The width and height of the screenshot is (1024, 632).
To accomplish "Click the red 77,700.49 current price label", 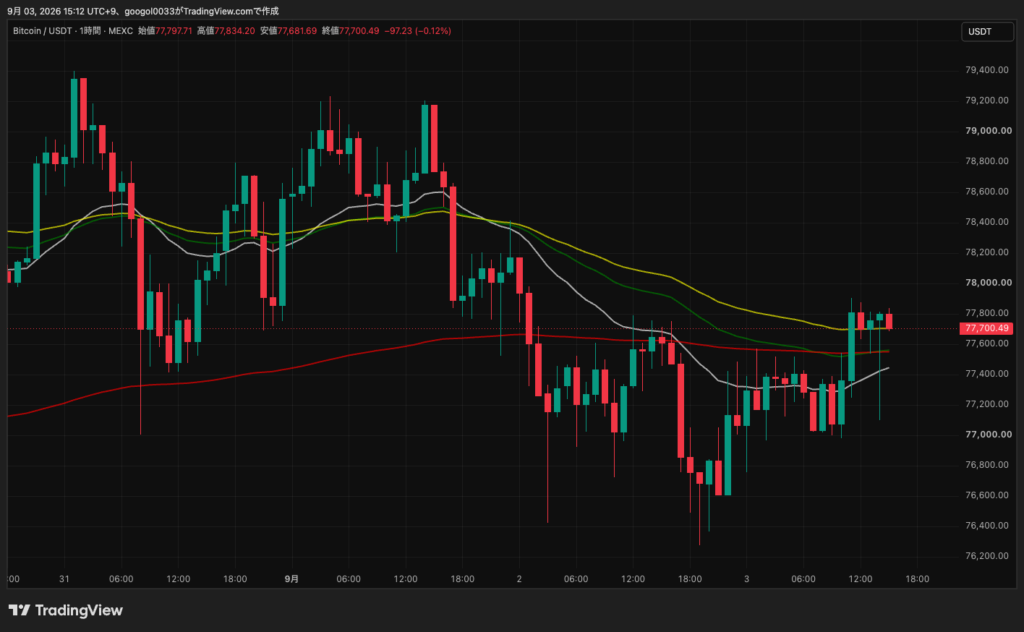I will [x=986, y=328].
